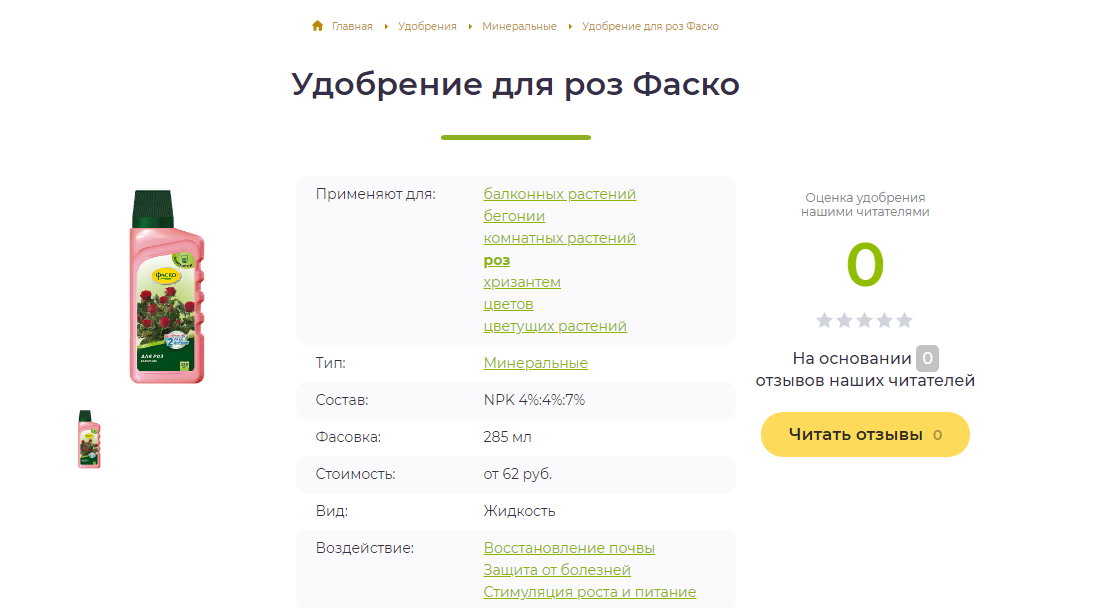Open the комнатных растений link

[560, 238]
